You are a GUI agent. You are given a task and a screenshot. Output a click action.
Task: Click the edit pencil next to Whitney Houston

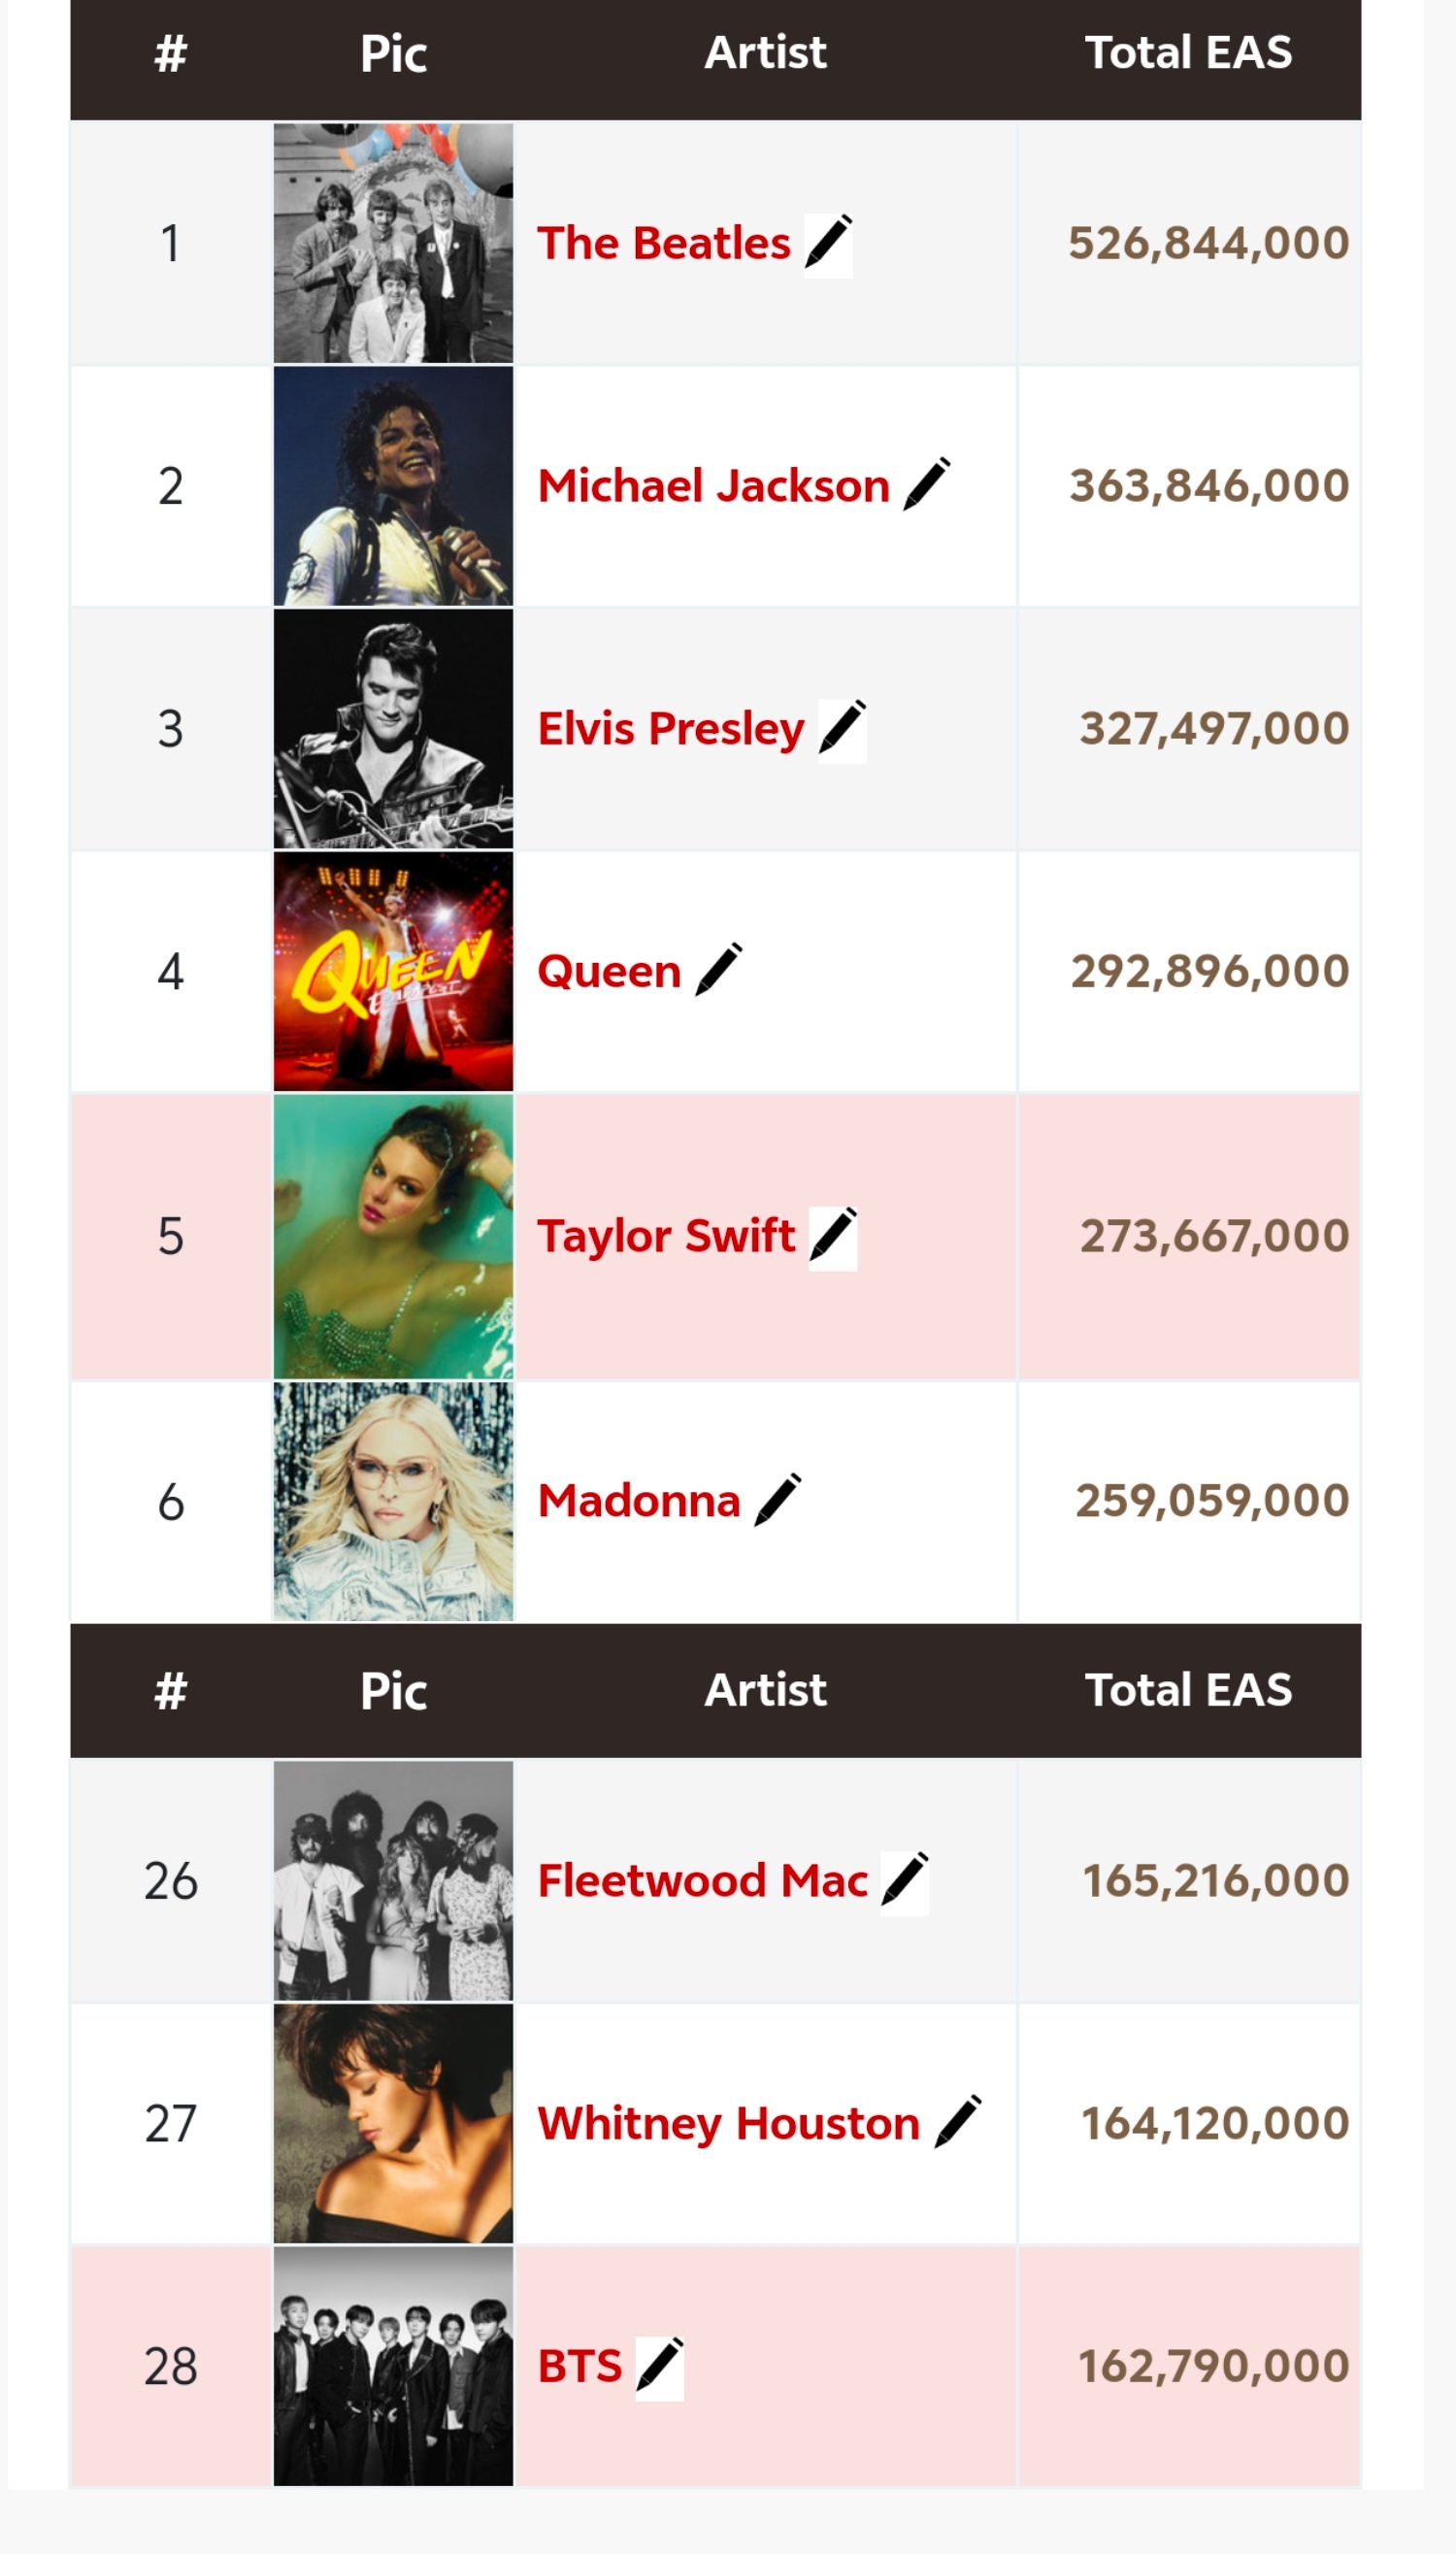coord(958,2123)
